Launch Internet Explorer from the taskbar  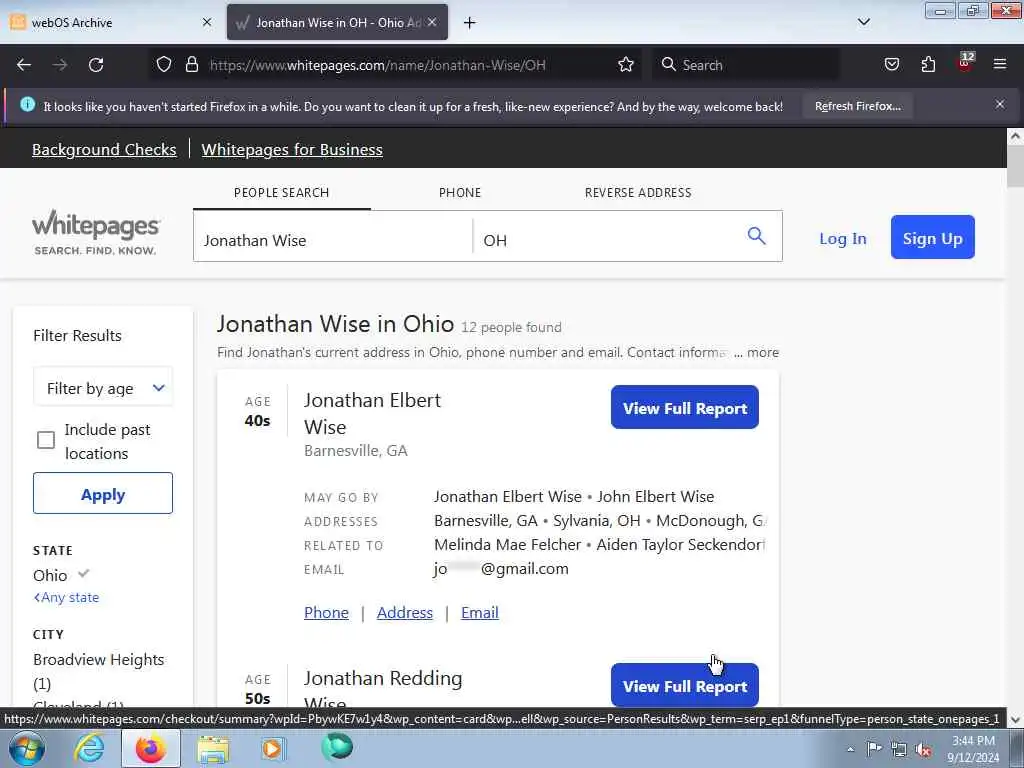point(89,748)
